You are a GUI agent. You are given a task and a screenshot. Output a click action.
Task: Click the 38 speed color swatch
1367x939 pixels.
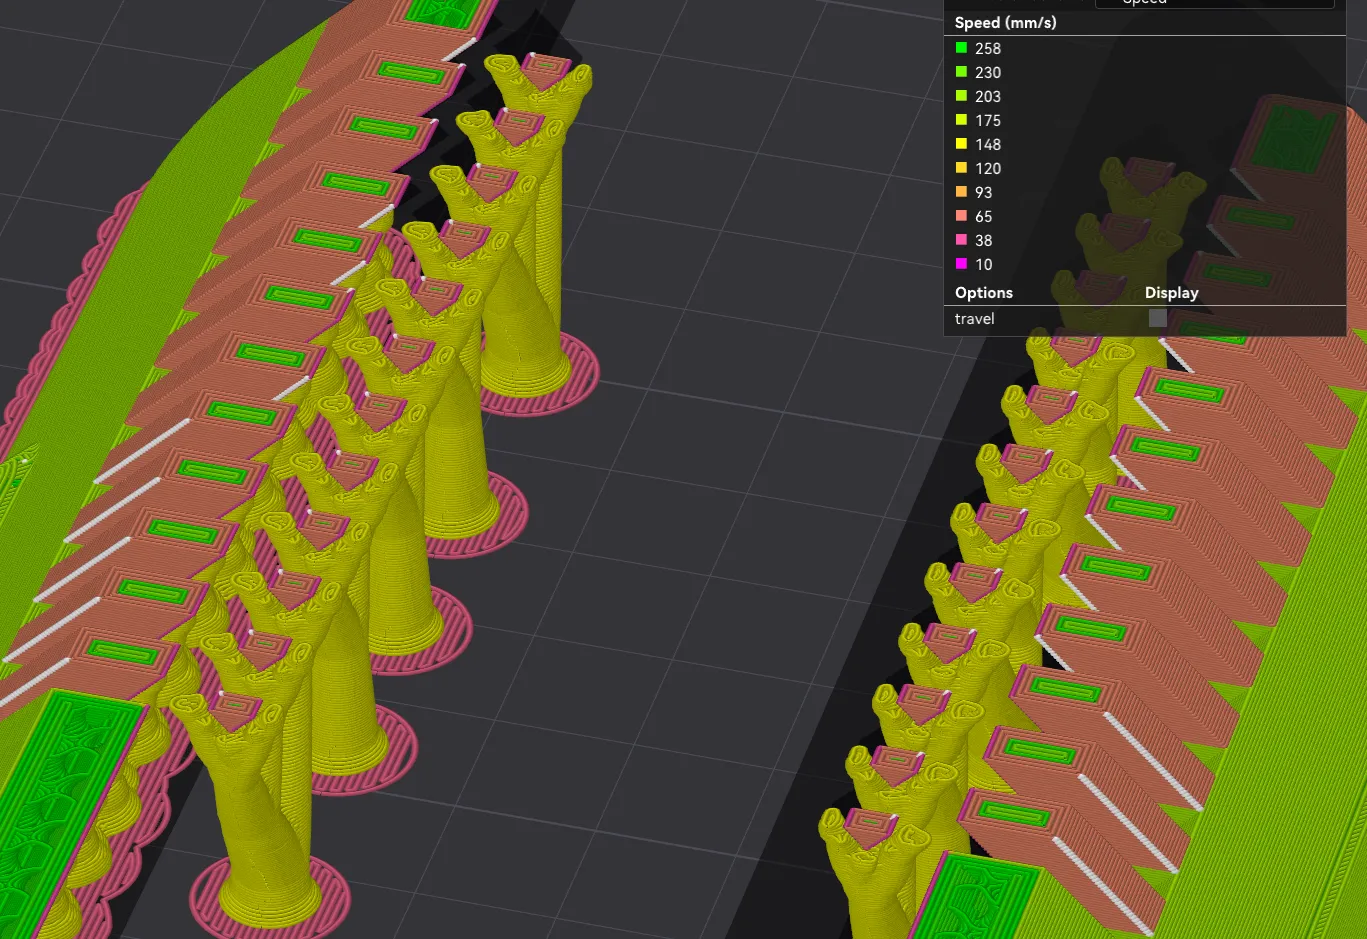coord(961,240)
